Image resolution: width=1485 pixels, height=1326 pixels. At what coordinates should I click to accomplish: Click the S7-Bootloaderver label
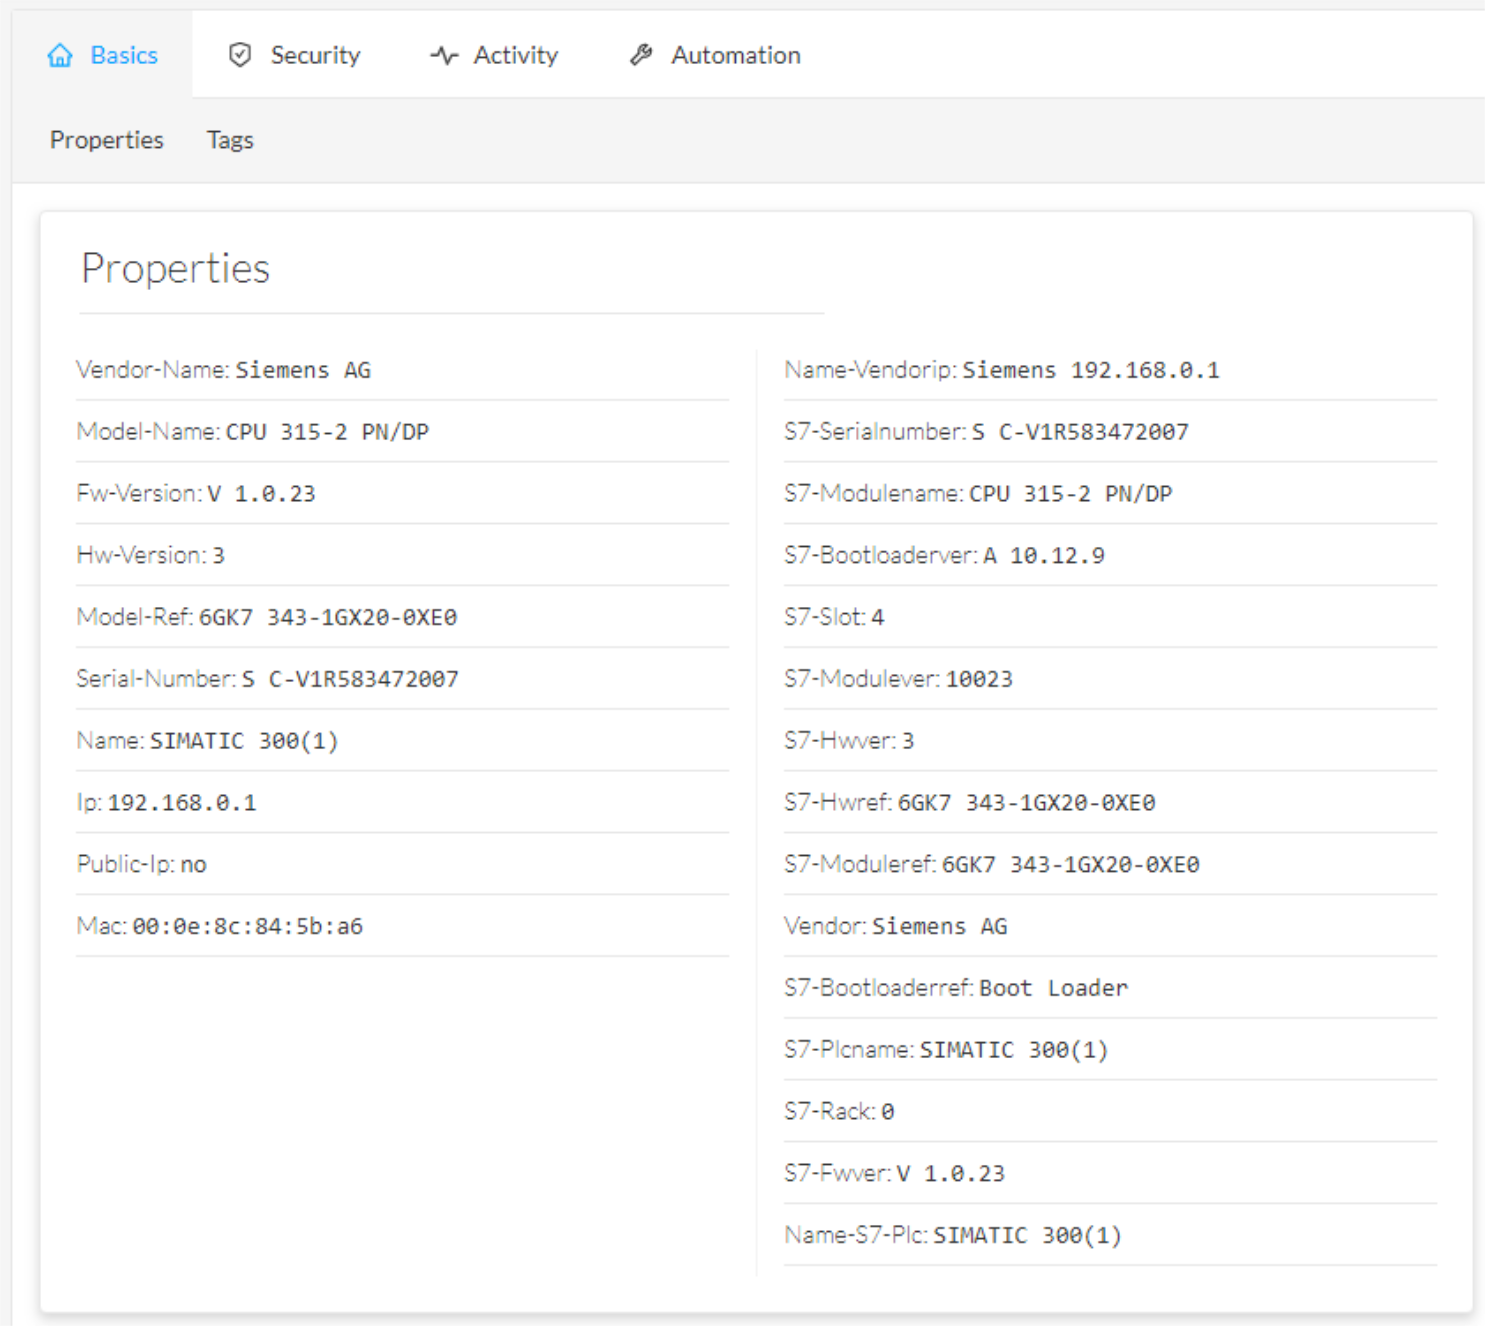(880, 556)
